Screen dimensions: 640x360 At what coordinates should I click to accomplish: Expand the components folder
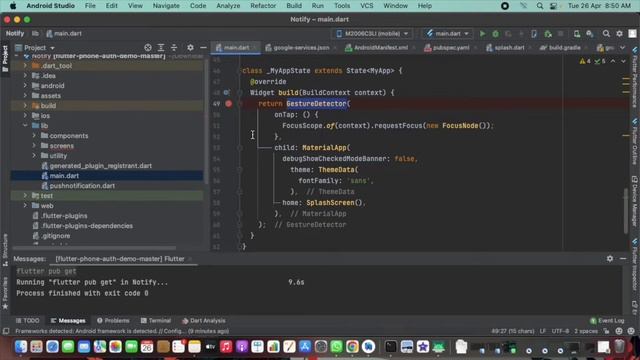[34, 136]
